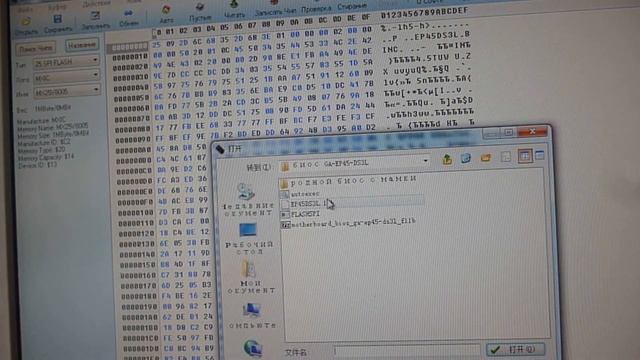Click hex offset row 000001A0

coord(139,317)
